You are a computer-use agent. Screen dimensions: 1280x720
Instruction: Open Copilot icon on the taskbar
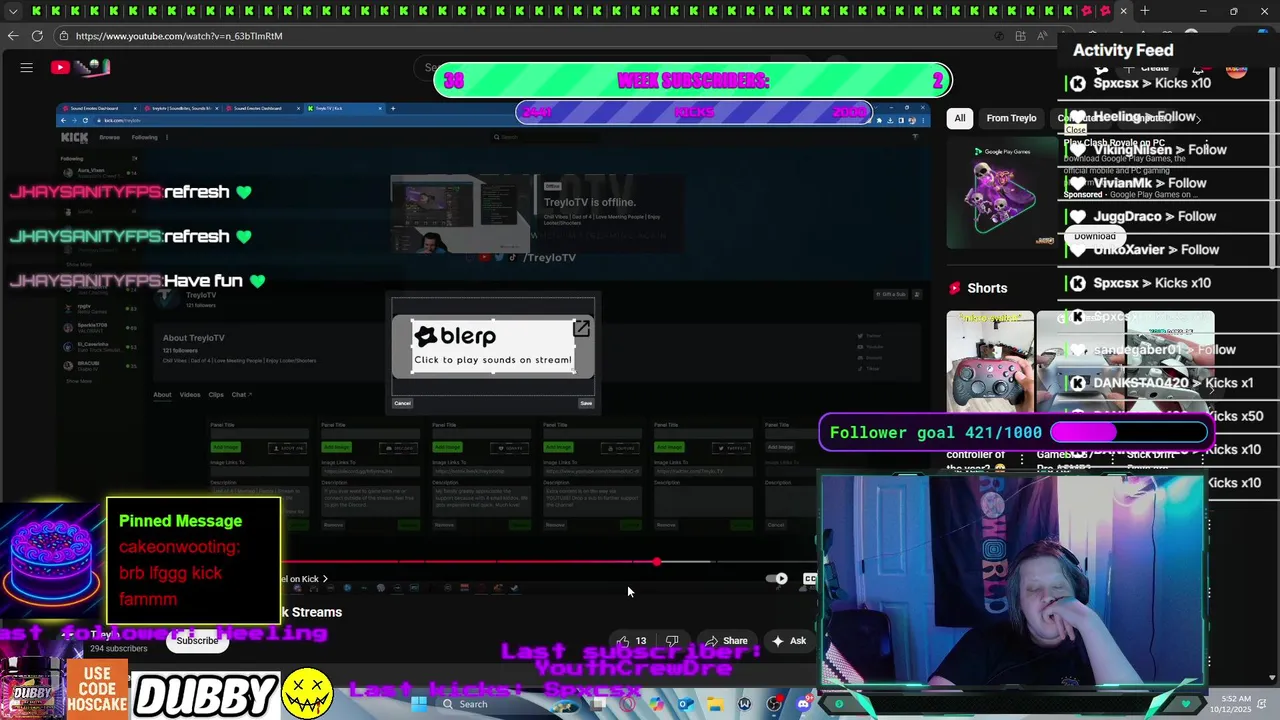click(x=656, y=704)
